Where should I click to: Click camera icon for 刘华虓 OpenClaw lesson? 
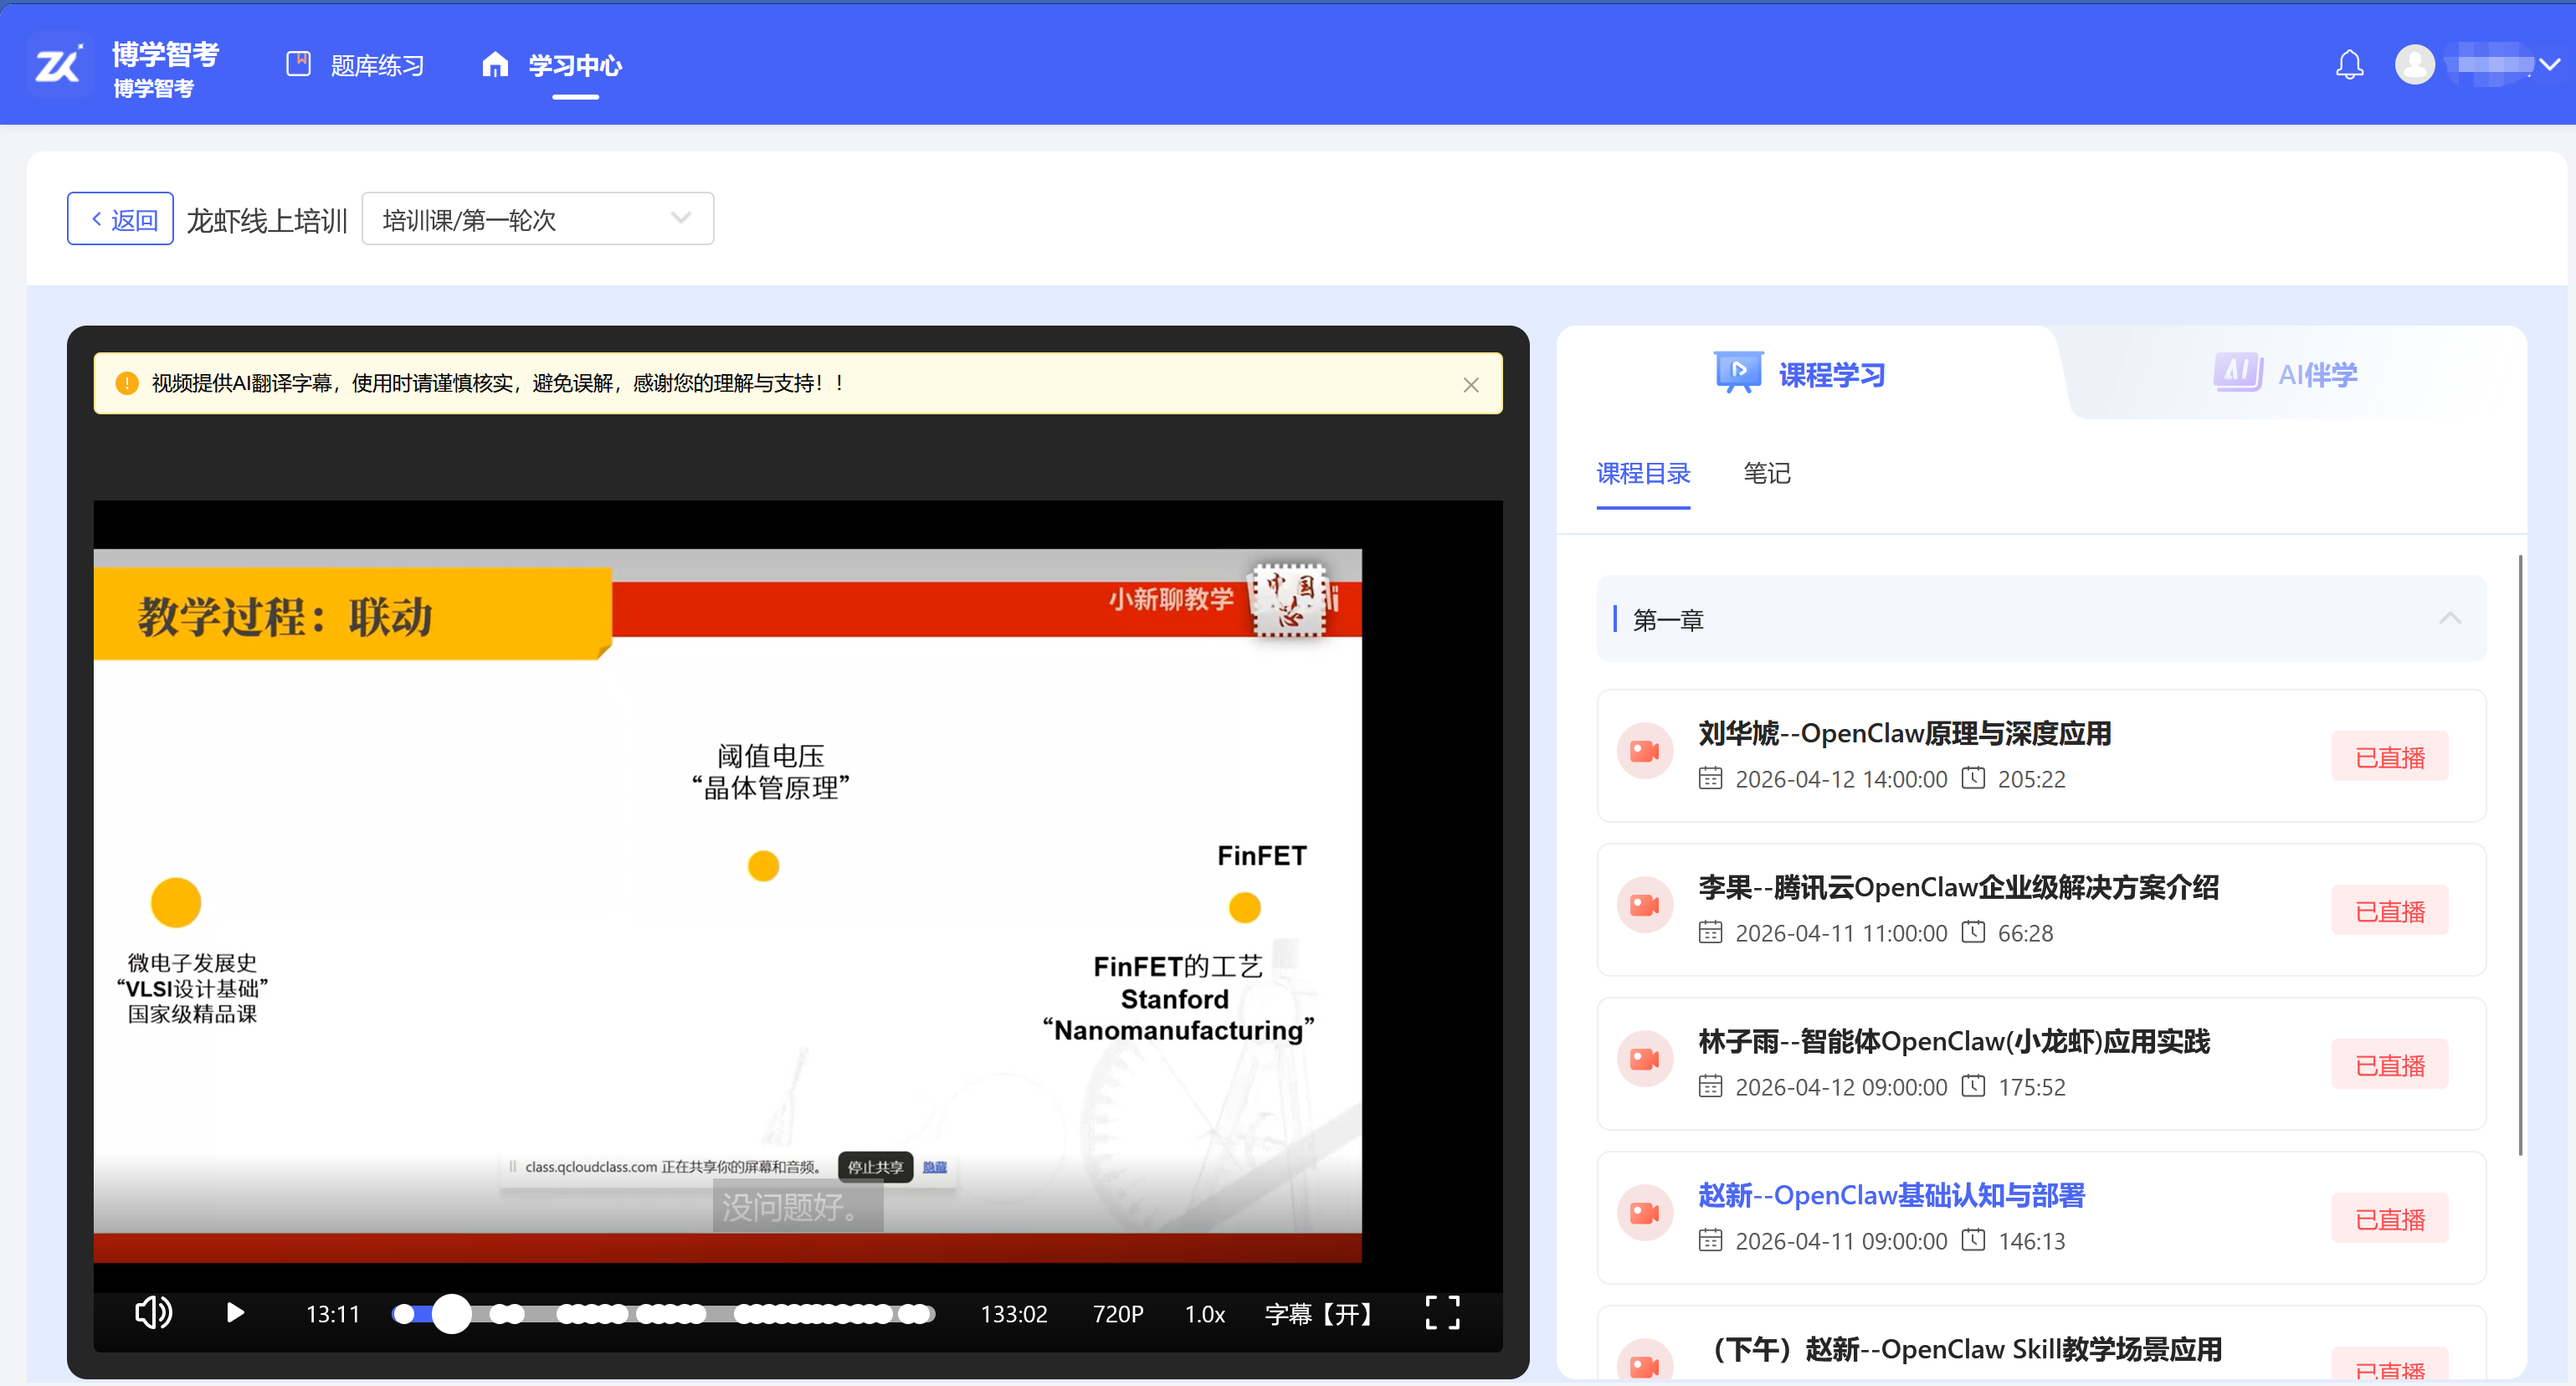[1644, 751]
